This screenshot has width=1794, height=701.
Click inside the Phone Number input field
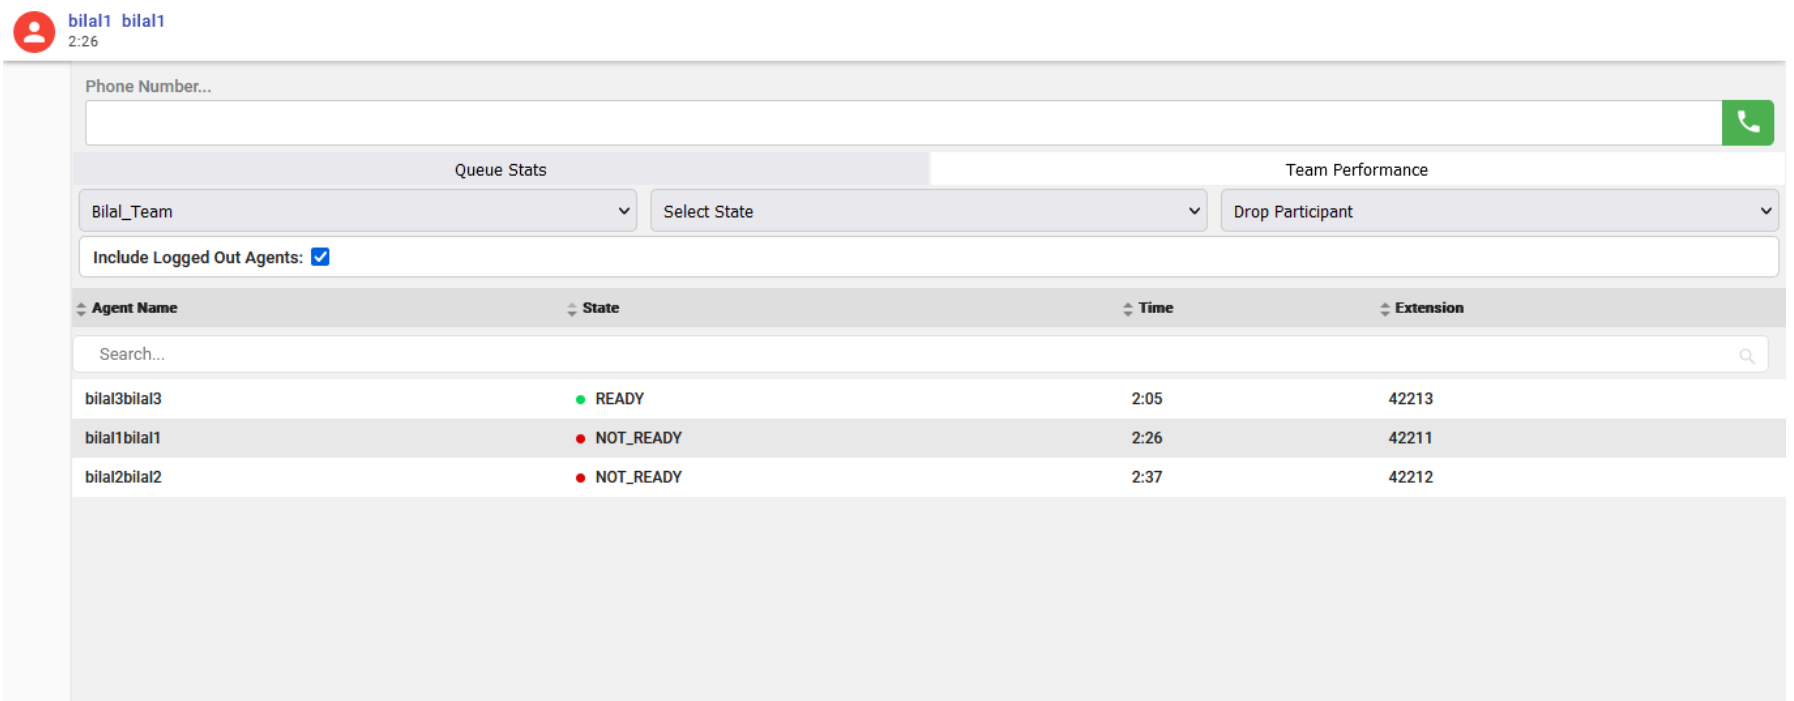(902, 123)
